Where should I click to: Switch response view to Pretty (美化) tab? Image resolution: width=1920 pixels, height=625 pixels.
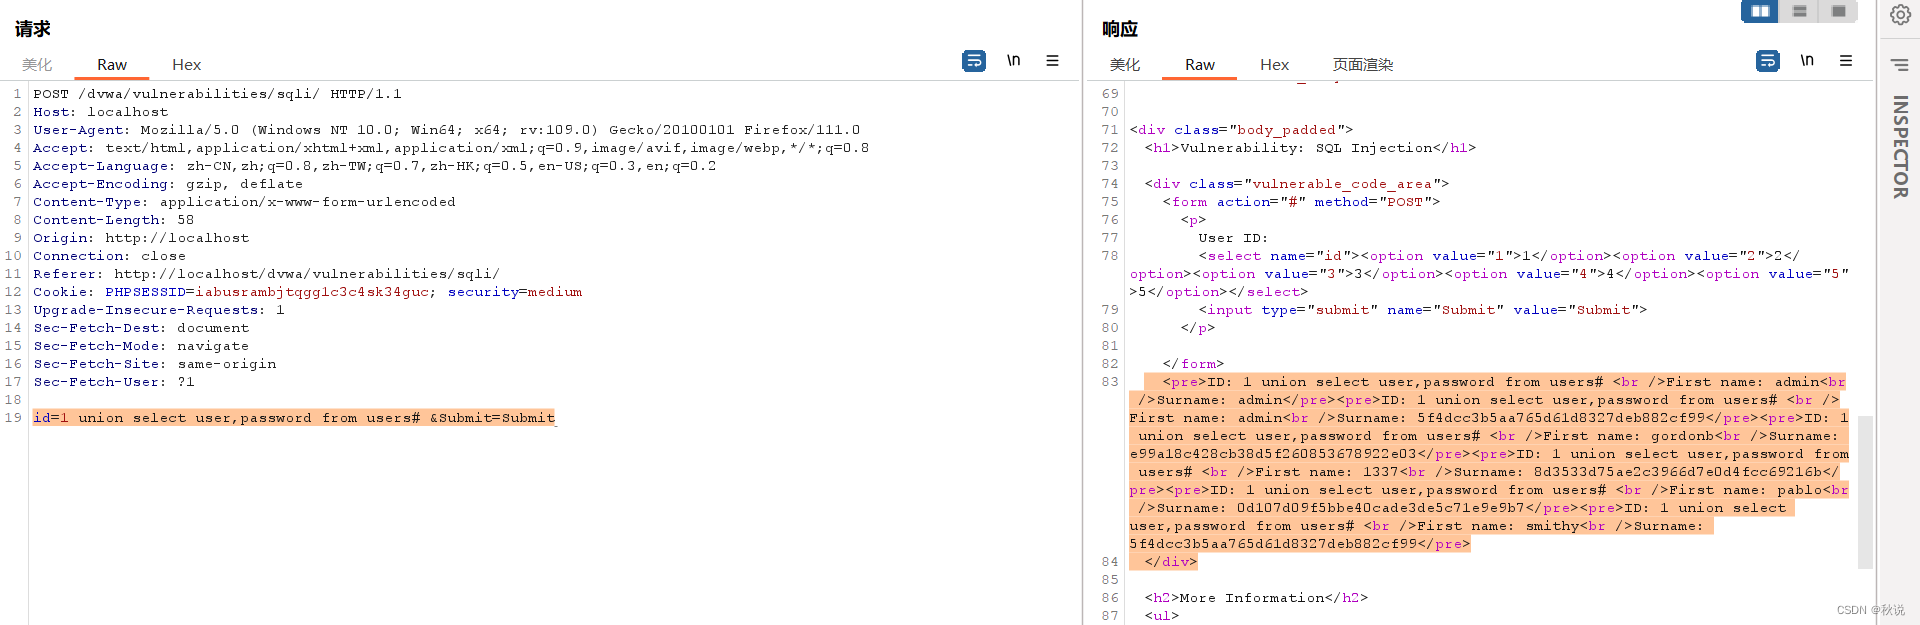tap(1125, 65)
